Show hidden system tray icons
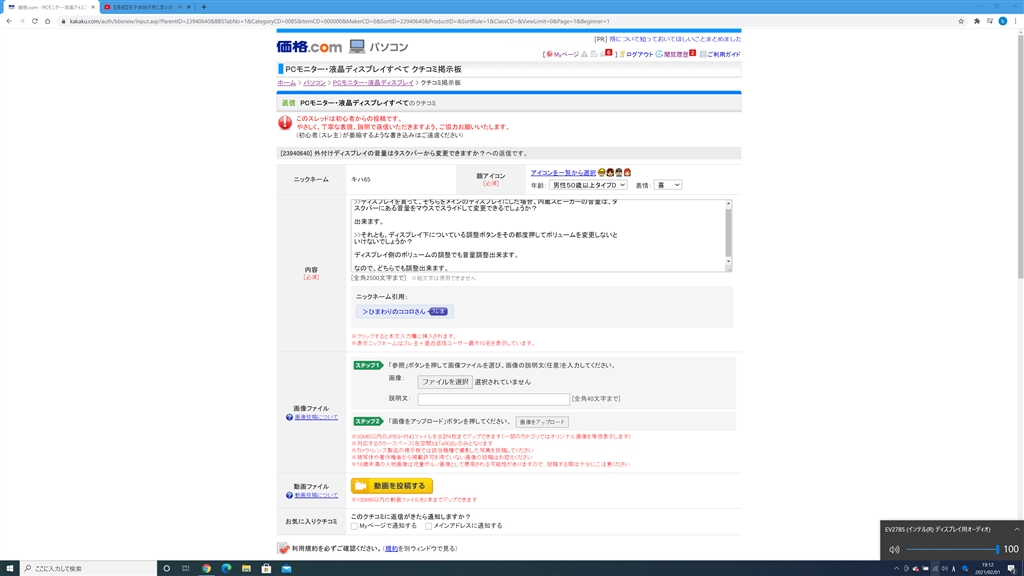 coord(896,568)
